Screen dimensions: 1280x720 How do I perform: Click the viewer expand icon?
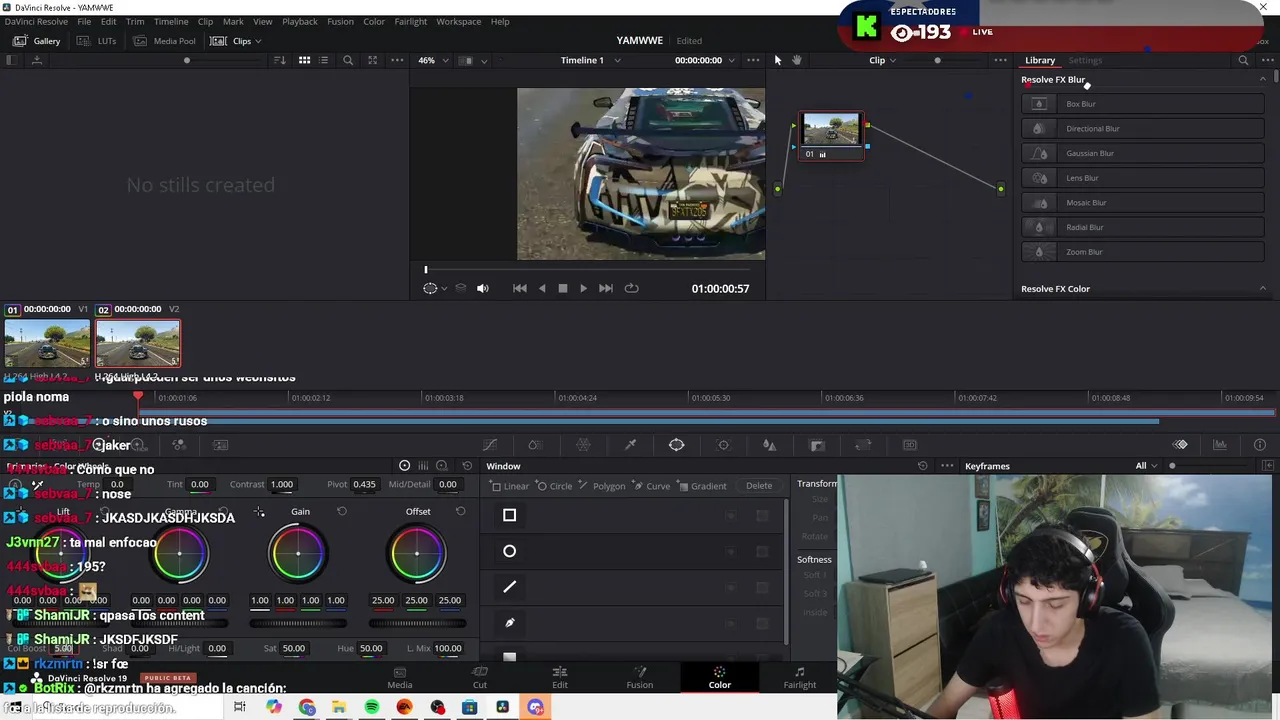pos(372,60)
